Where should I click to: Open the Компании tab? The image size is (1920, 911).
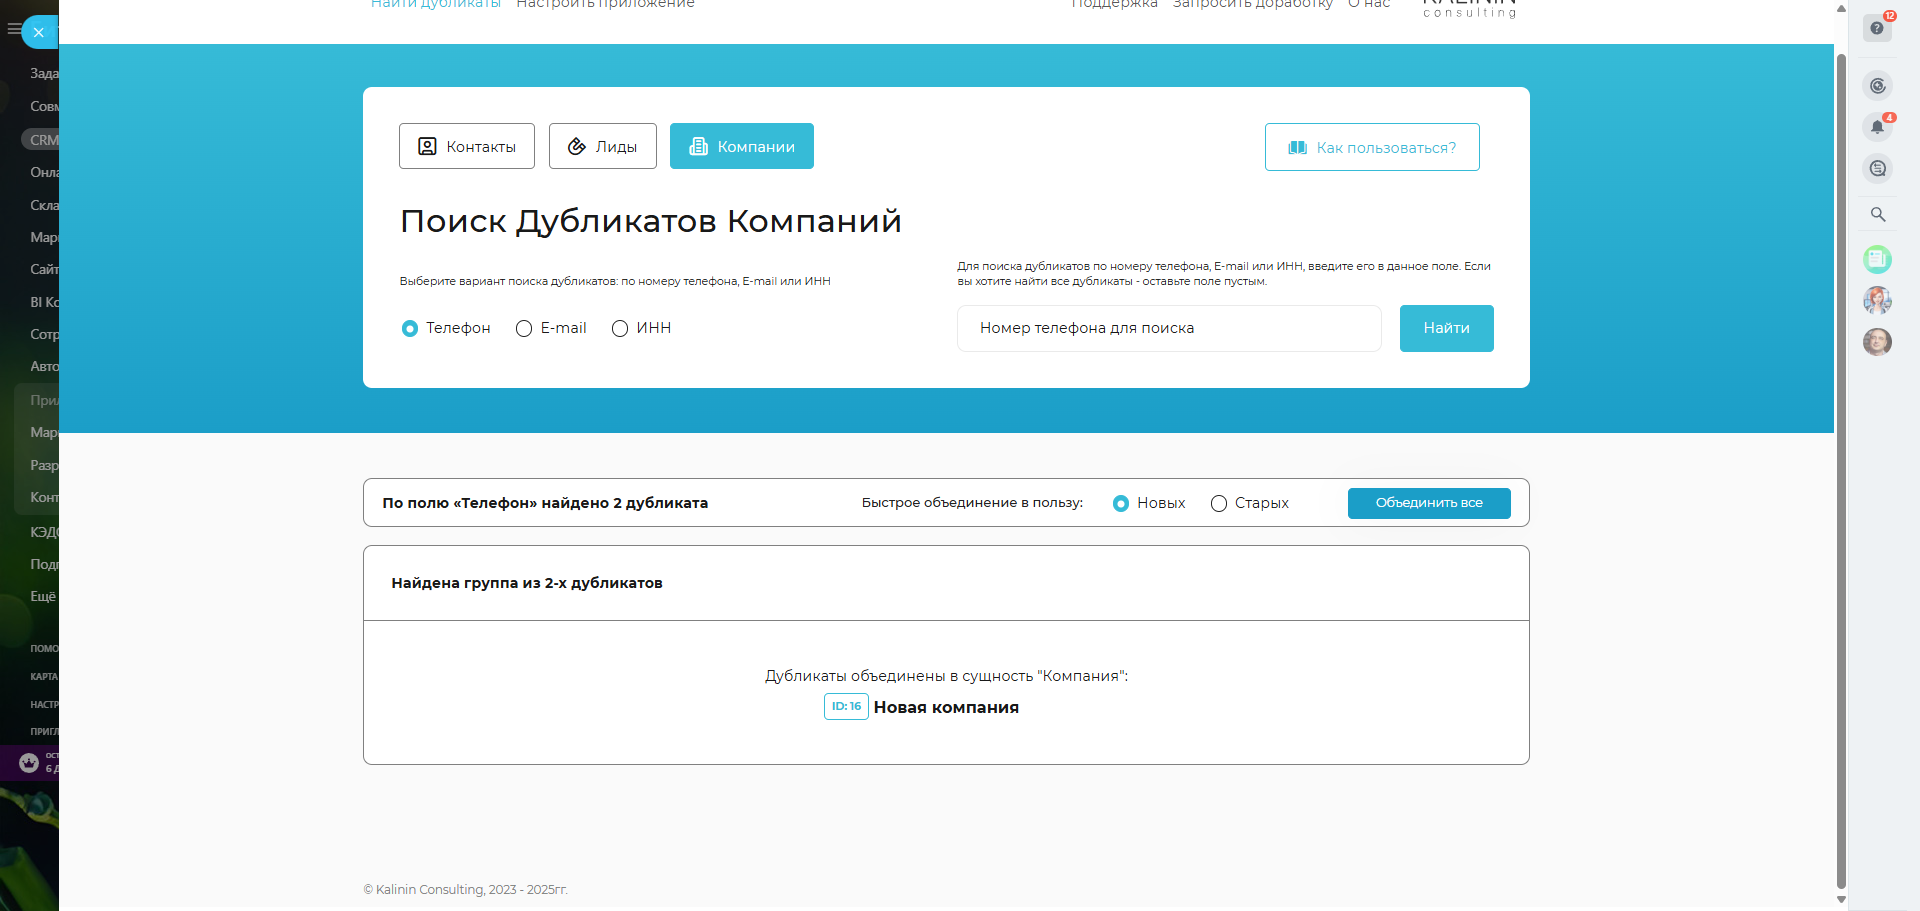click(x=741, y=147)
